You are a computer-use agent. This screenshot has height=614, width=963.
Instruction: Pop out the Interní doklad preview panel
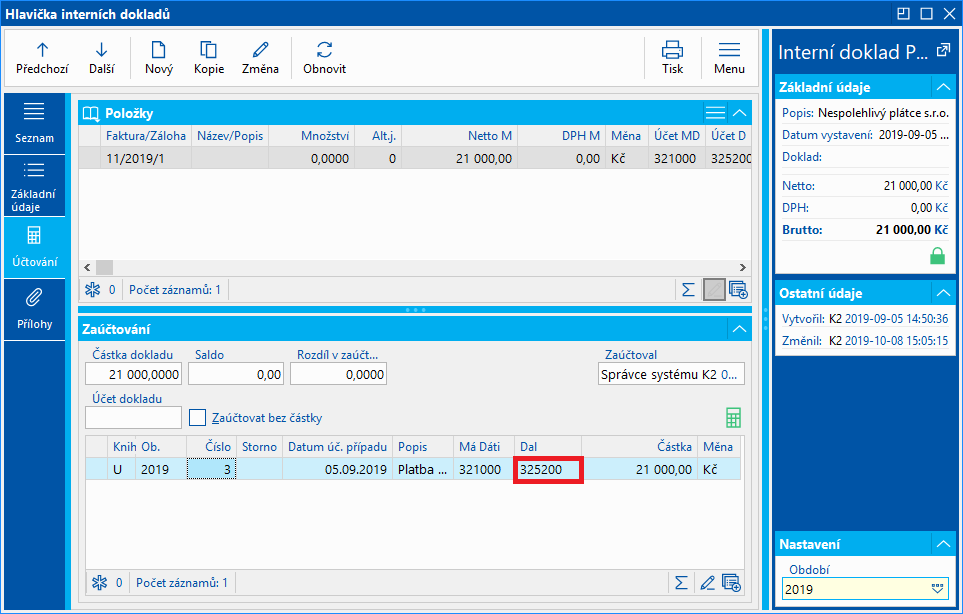pos(943,51)
